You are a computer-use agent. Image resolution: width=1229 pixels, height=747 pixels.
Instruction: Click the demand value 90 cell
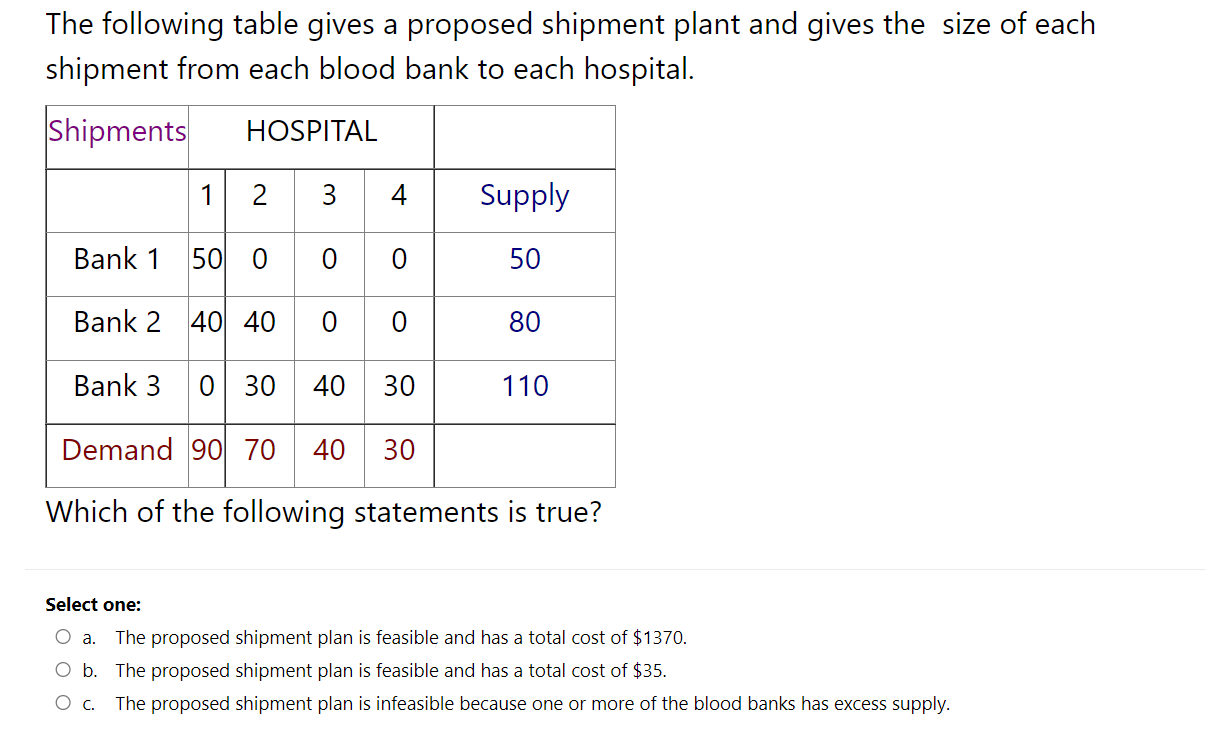click(x=207, y=450)
